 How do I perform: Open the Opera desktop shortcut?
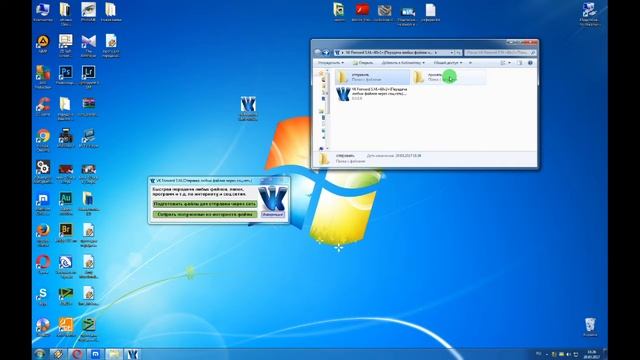43,264
